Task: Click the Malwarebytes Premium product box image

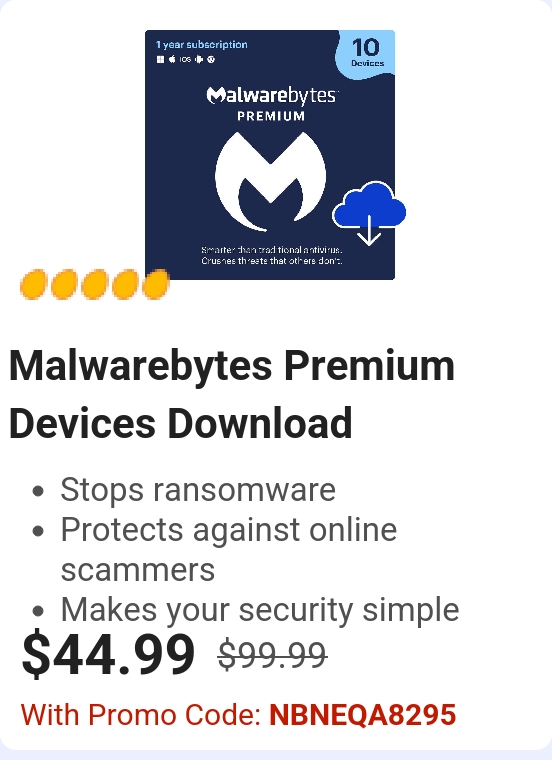Action: tap(270, 155)
